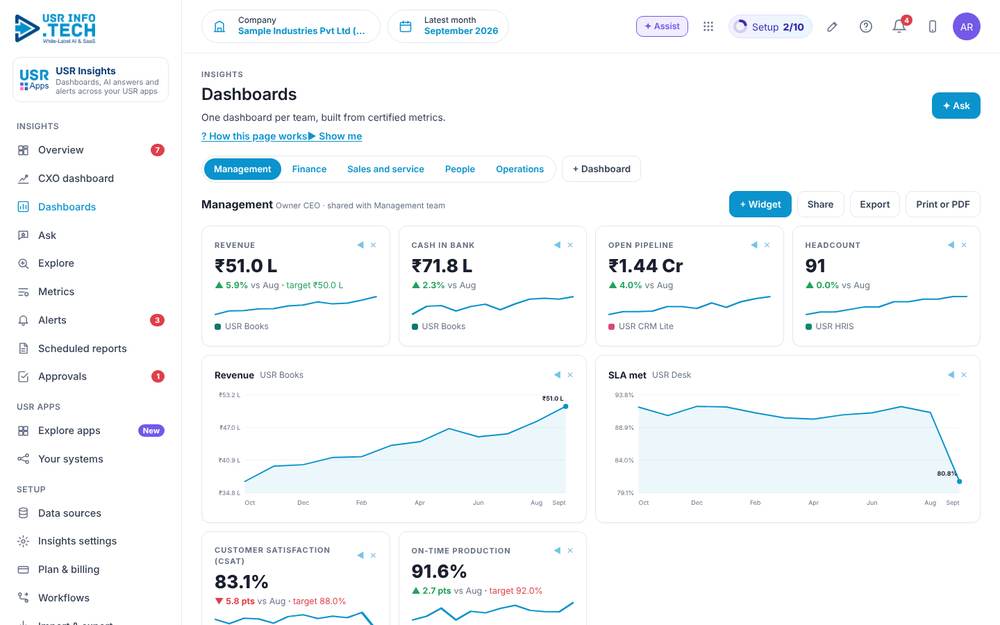Click announce icon on Headcount card
The image size is (1000, 625).
[x=951, y=245]
